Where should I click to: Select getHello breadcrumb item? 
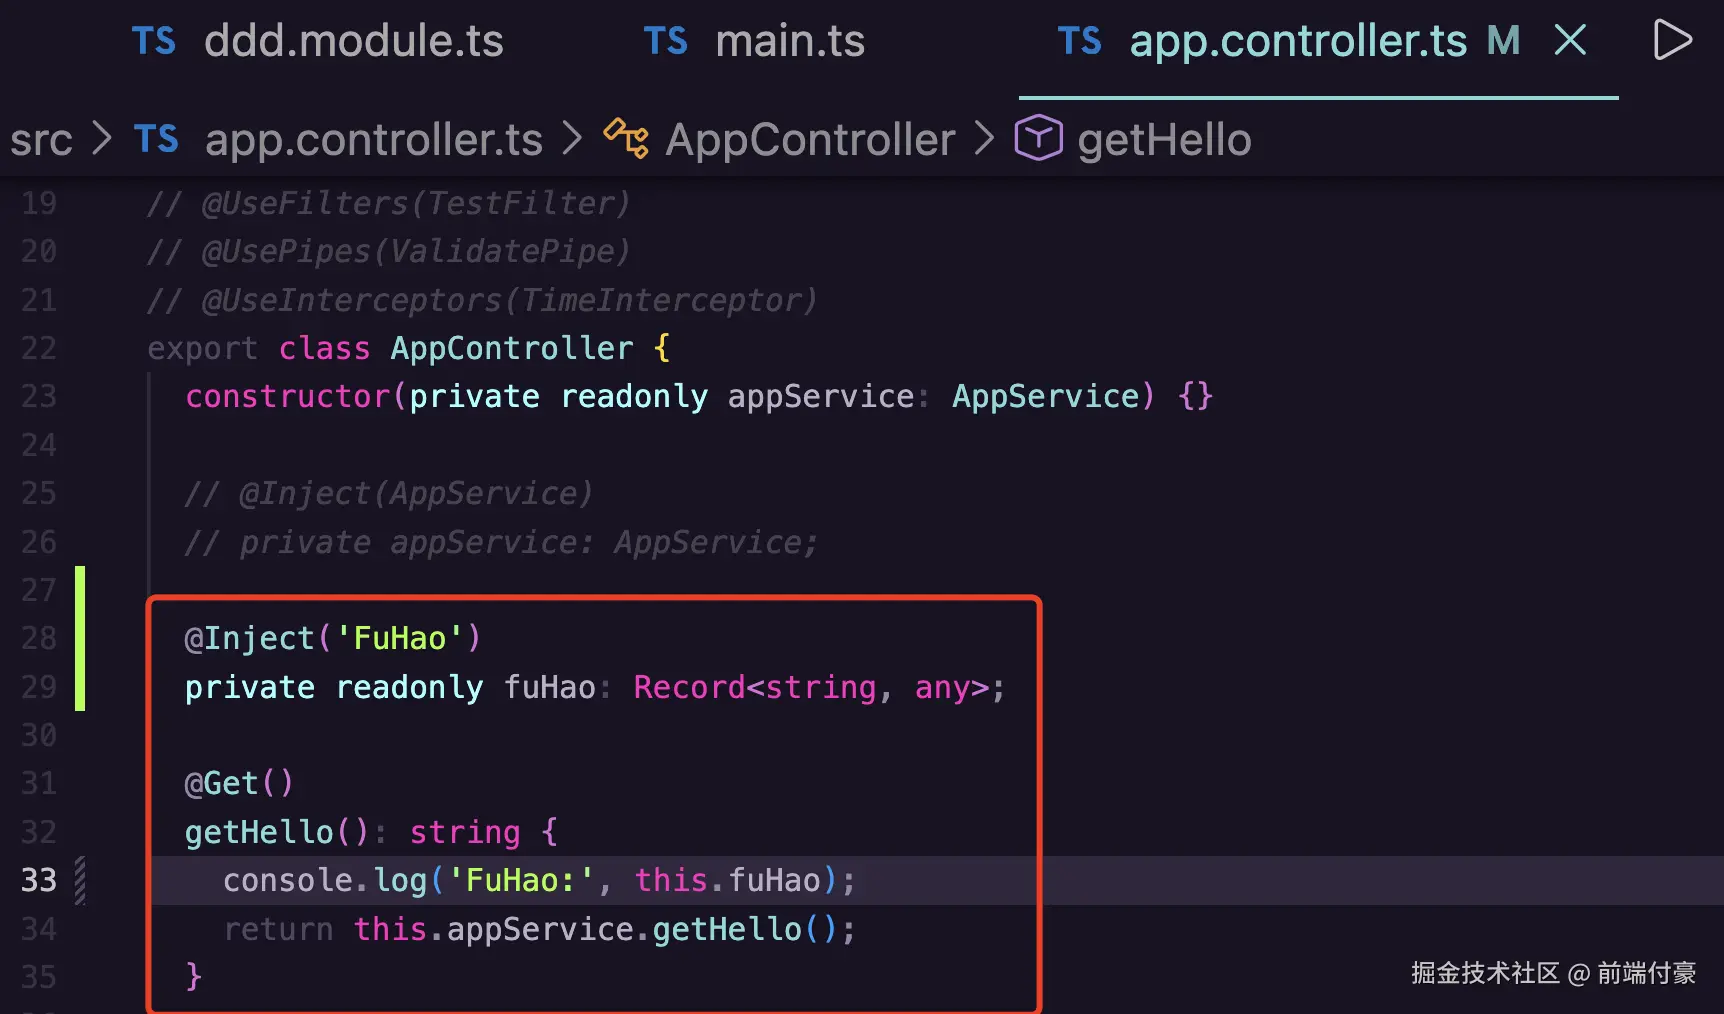pos(1164,139)
